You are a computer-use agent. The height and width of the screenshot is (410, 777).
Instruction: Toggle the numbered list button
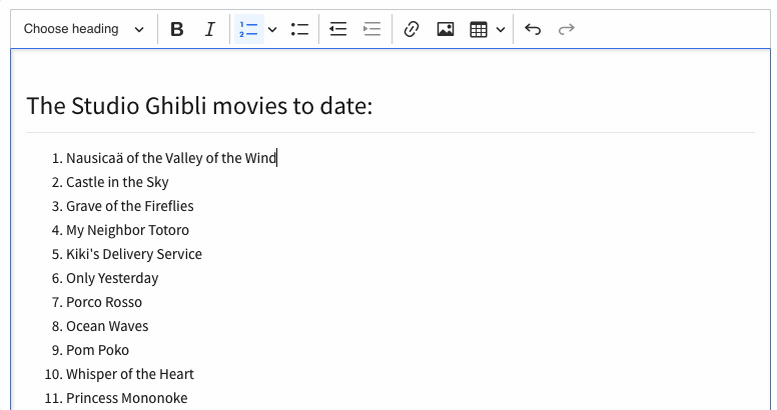click(x=248, y=29)
